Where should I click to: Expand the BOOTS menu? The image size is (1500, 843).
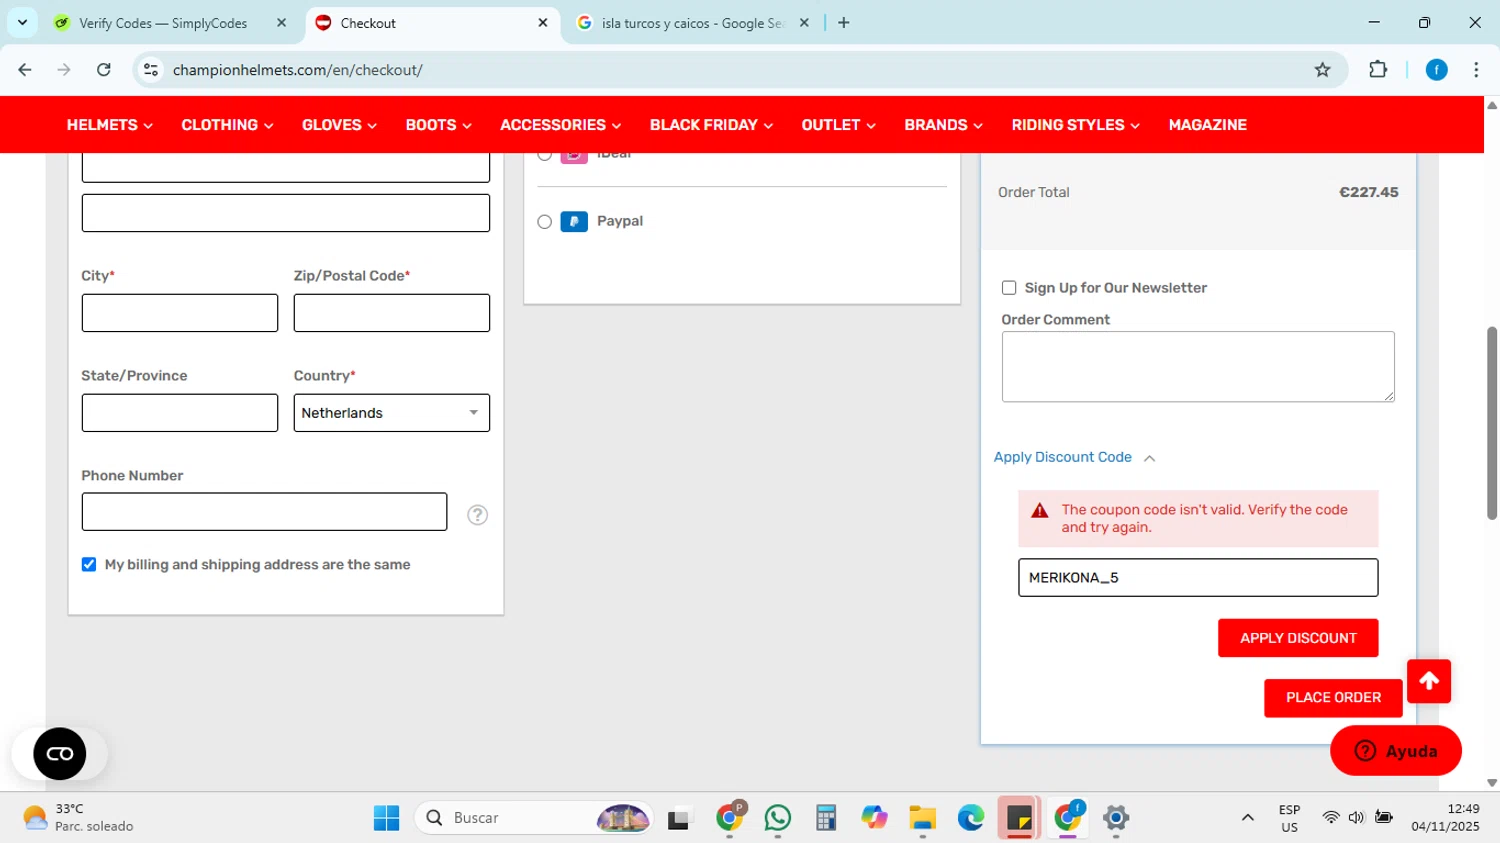[x=438, y=125]
